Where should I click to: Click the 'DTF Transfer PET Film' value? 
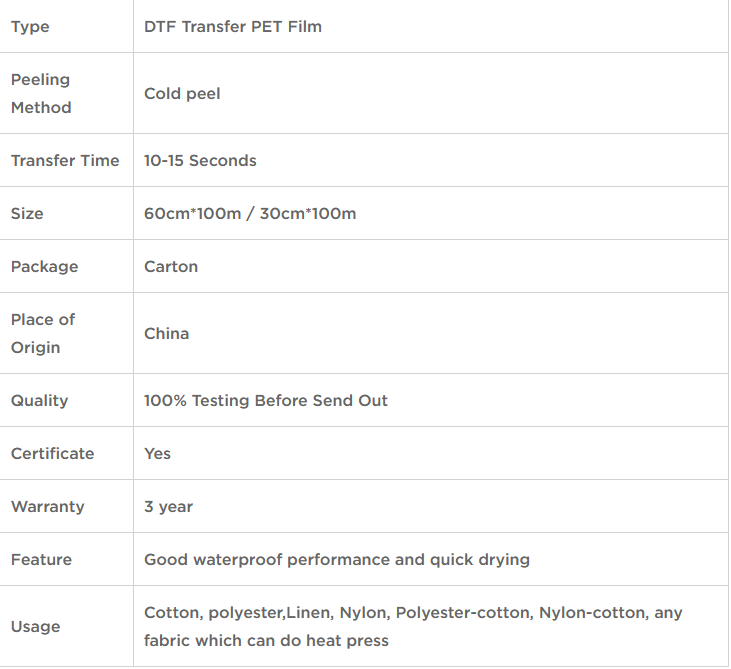point(233,27)
